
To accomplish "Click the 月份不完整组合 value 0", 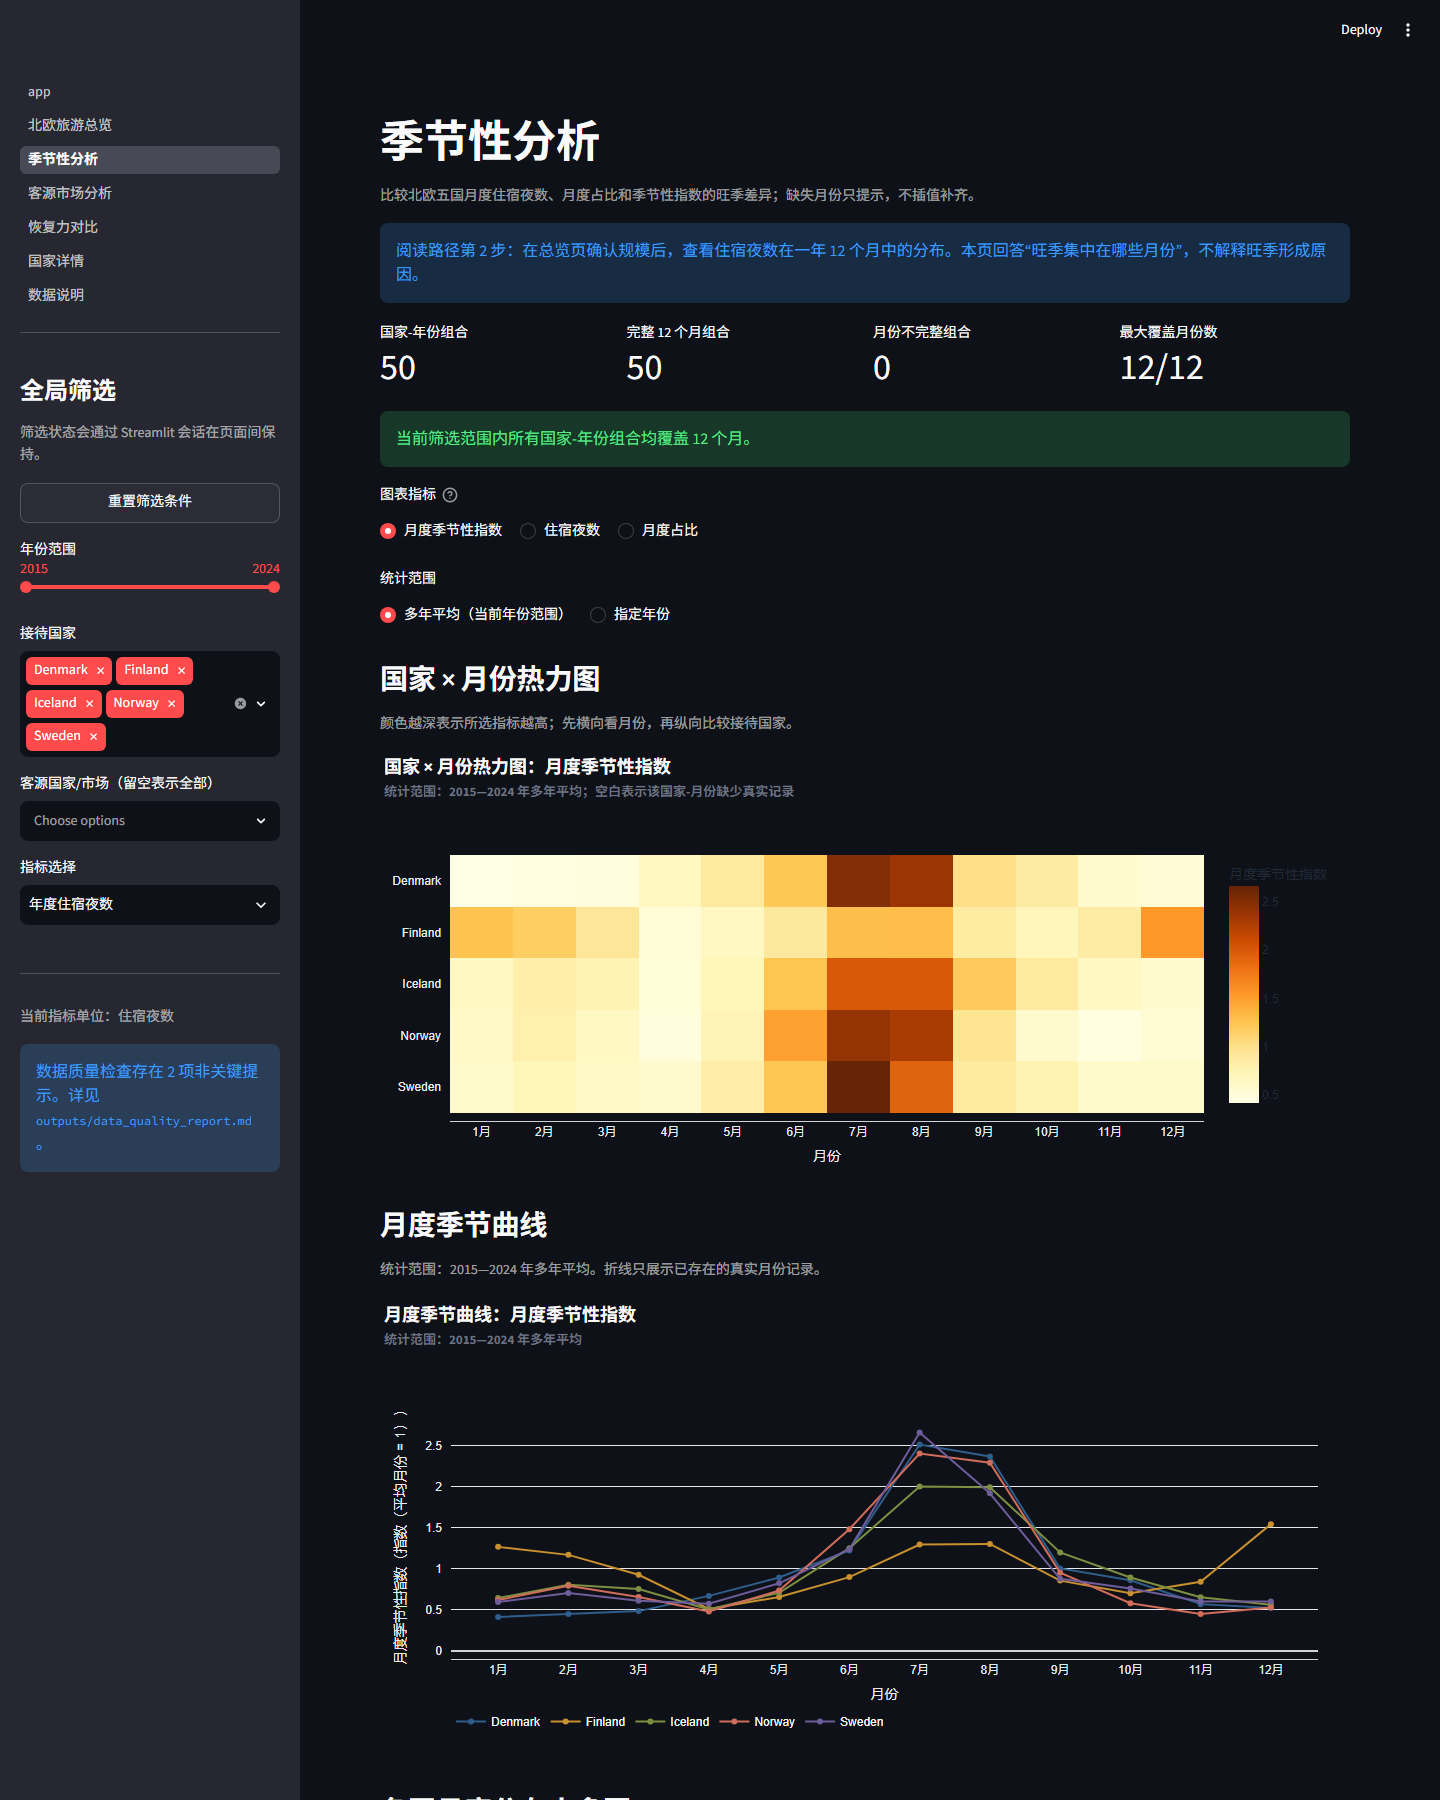I will pyautogui.click(x=882, y=368).
